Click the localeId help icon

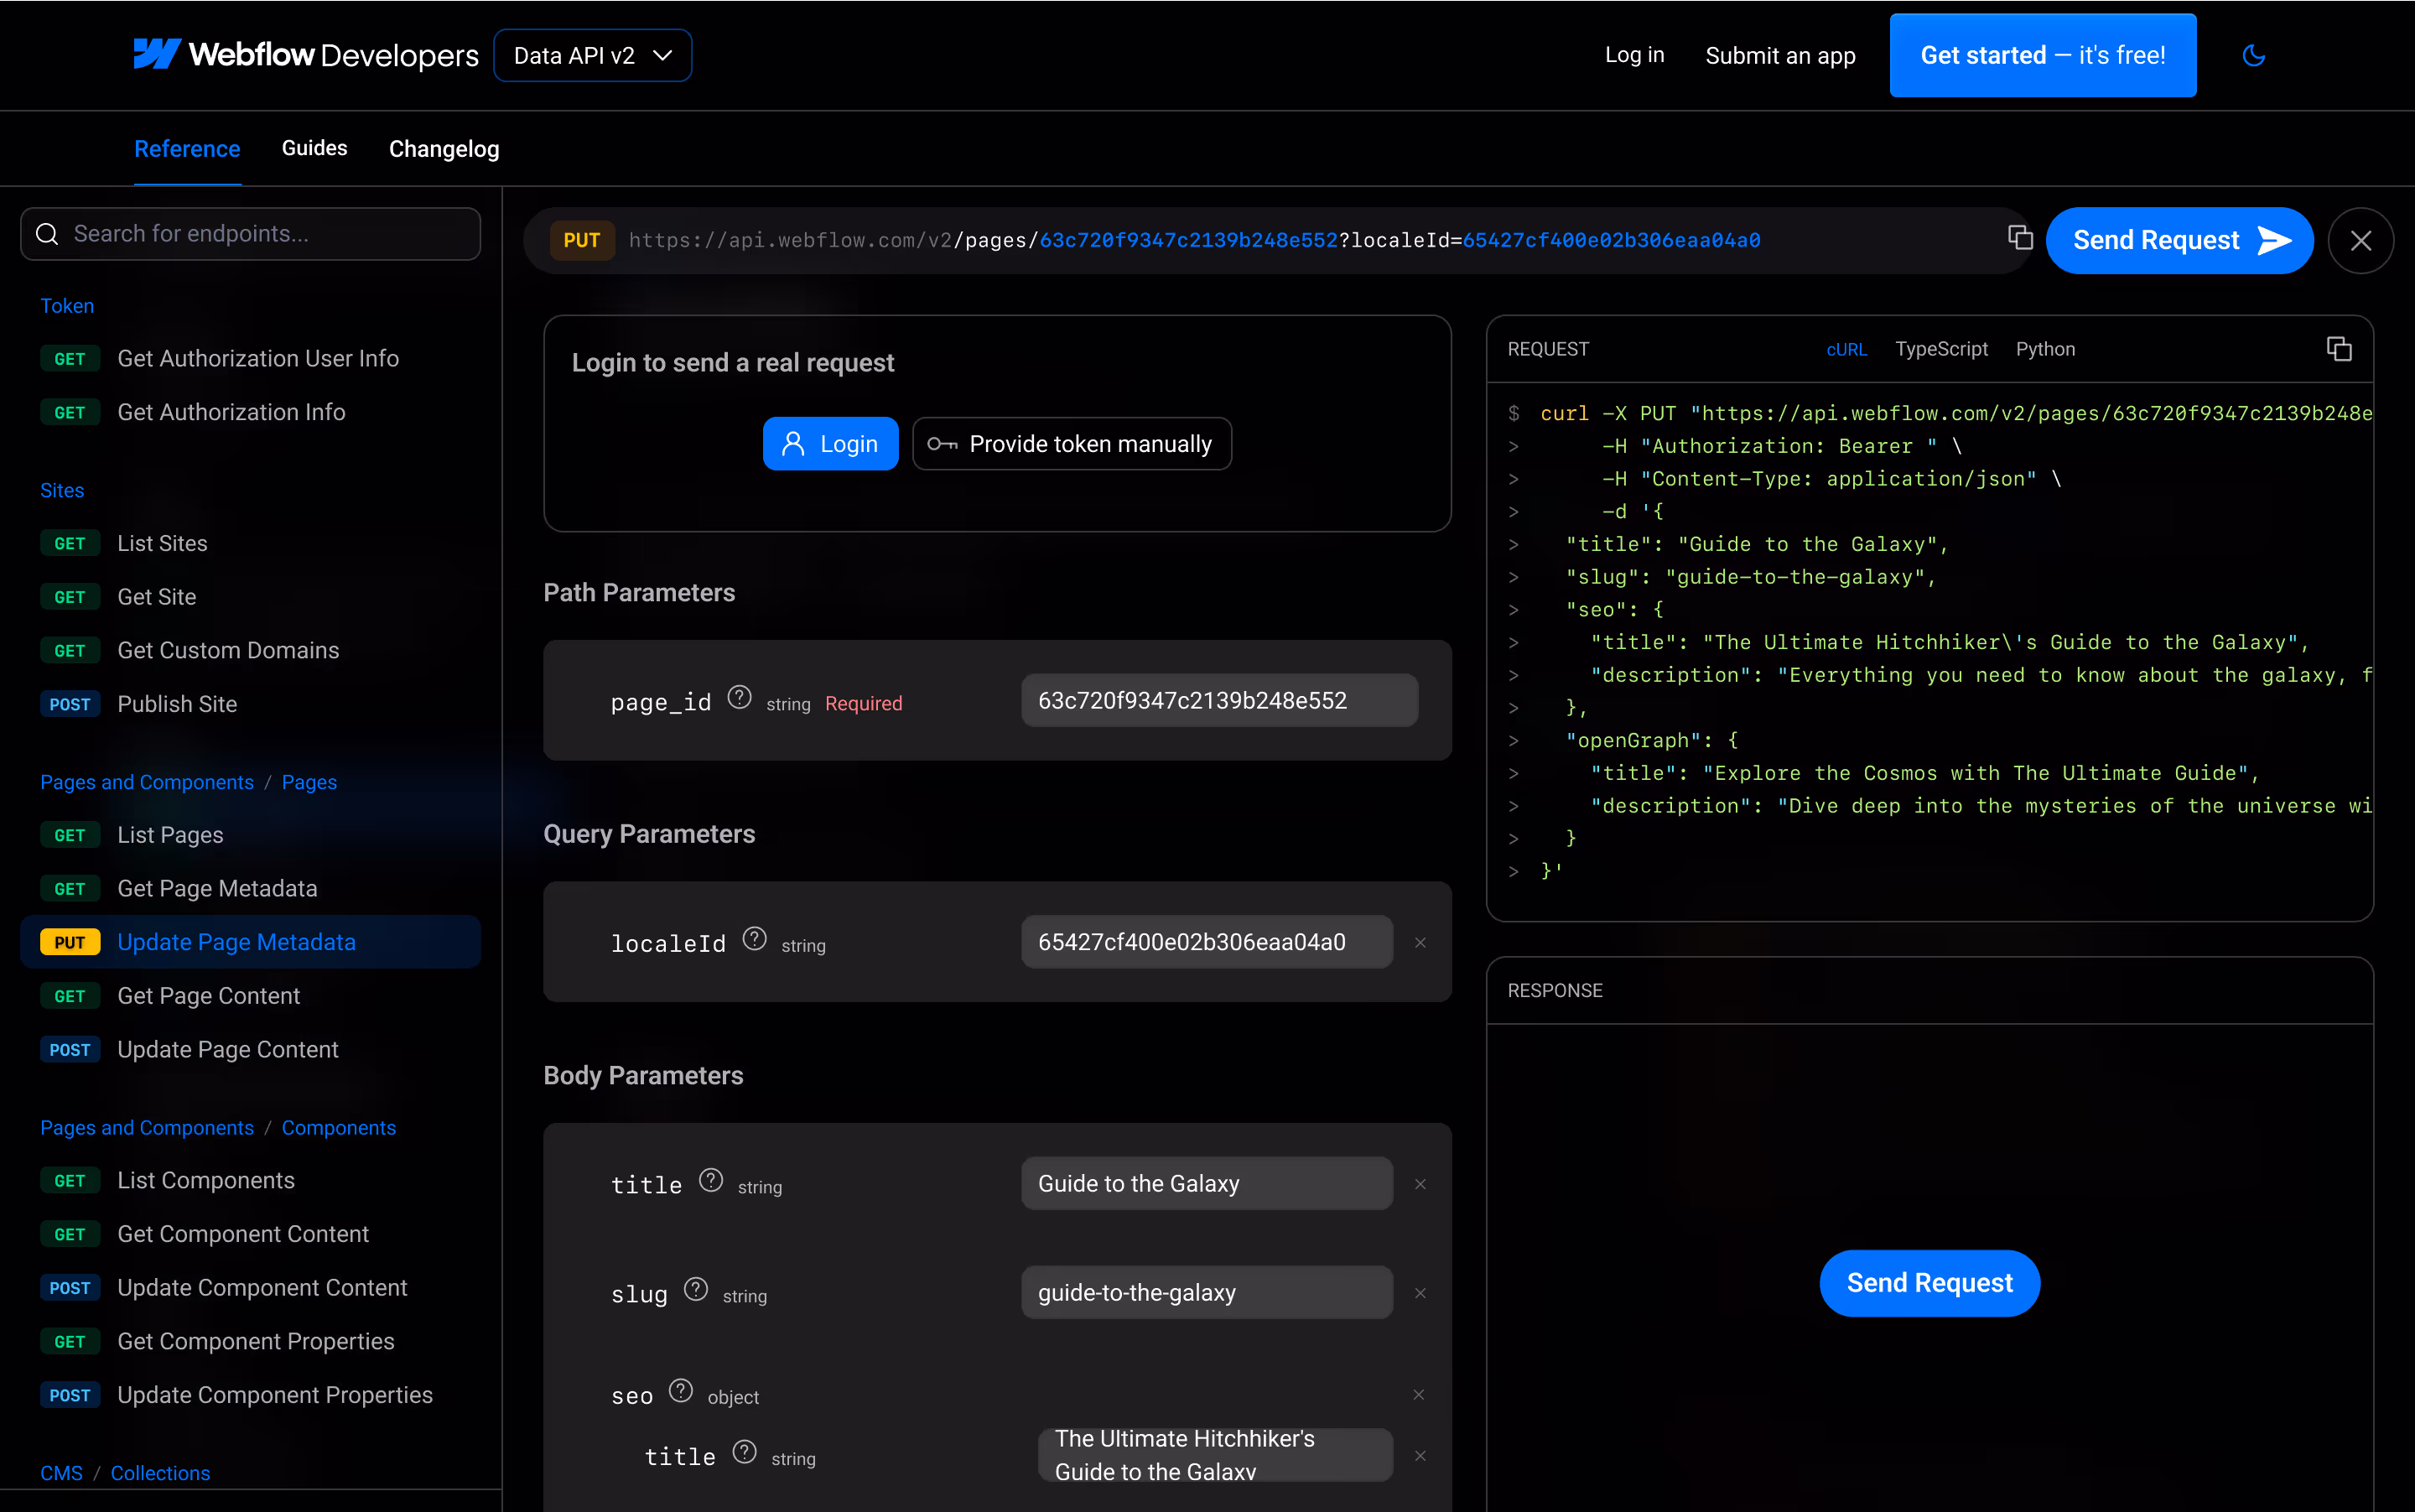tap(754, 939)
